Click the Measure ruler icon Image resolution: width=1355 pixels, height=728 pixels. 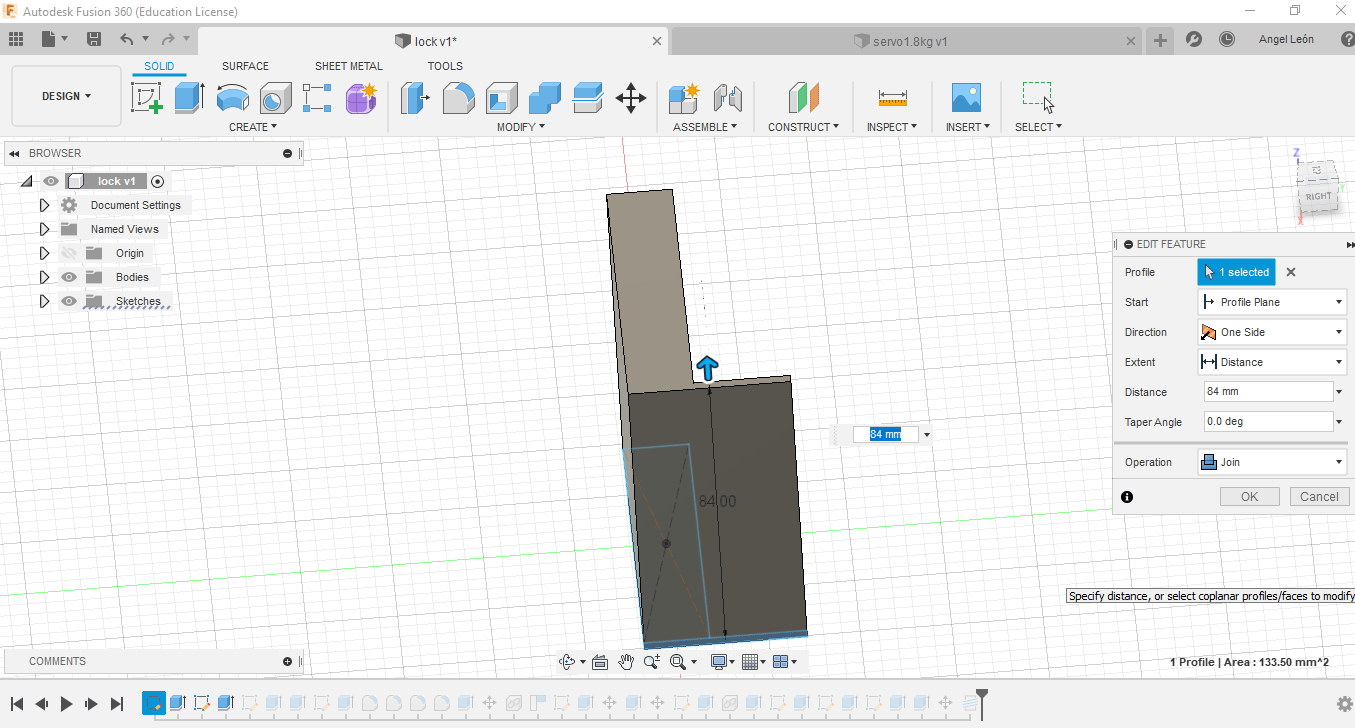click(x=892, y=98)
